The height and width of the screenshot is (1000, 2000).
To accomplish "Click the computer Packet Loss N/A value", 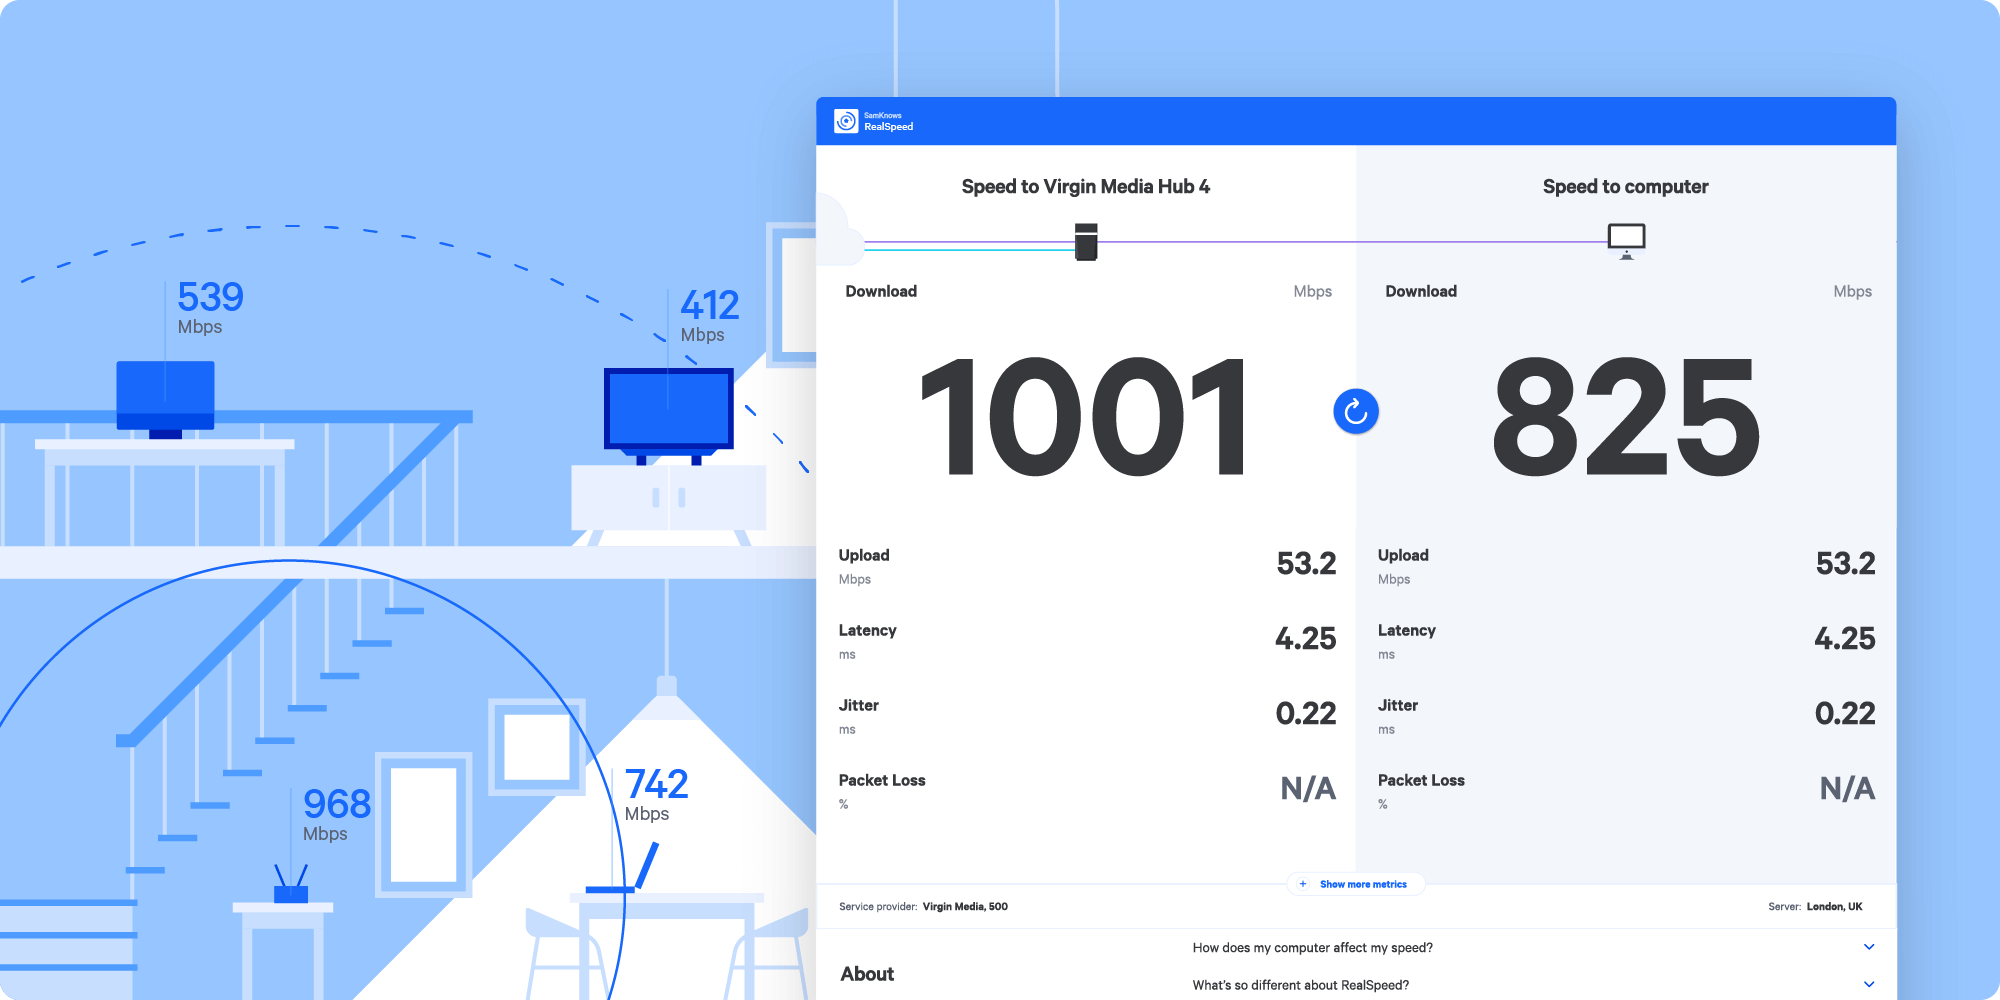I will [x=1847, y=789].
